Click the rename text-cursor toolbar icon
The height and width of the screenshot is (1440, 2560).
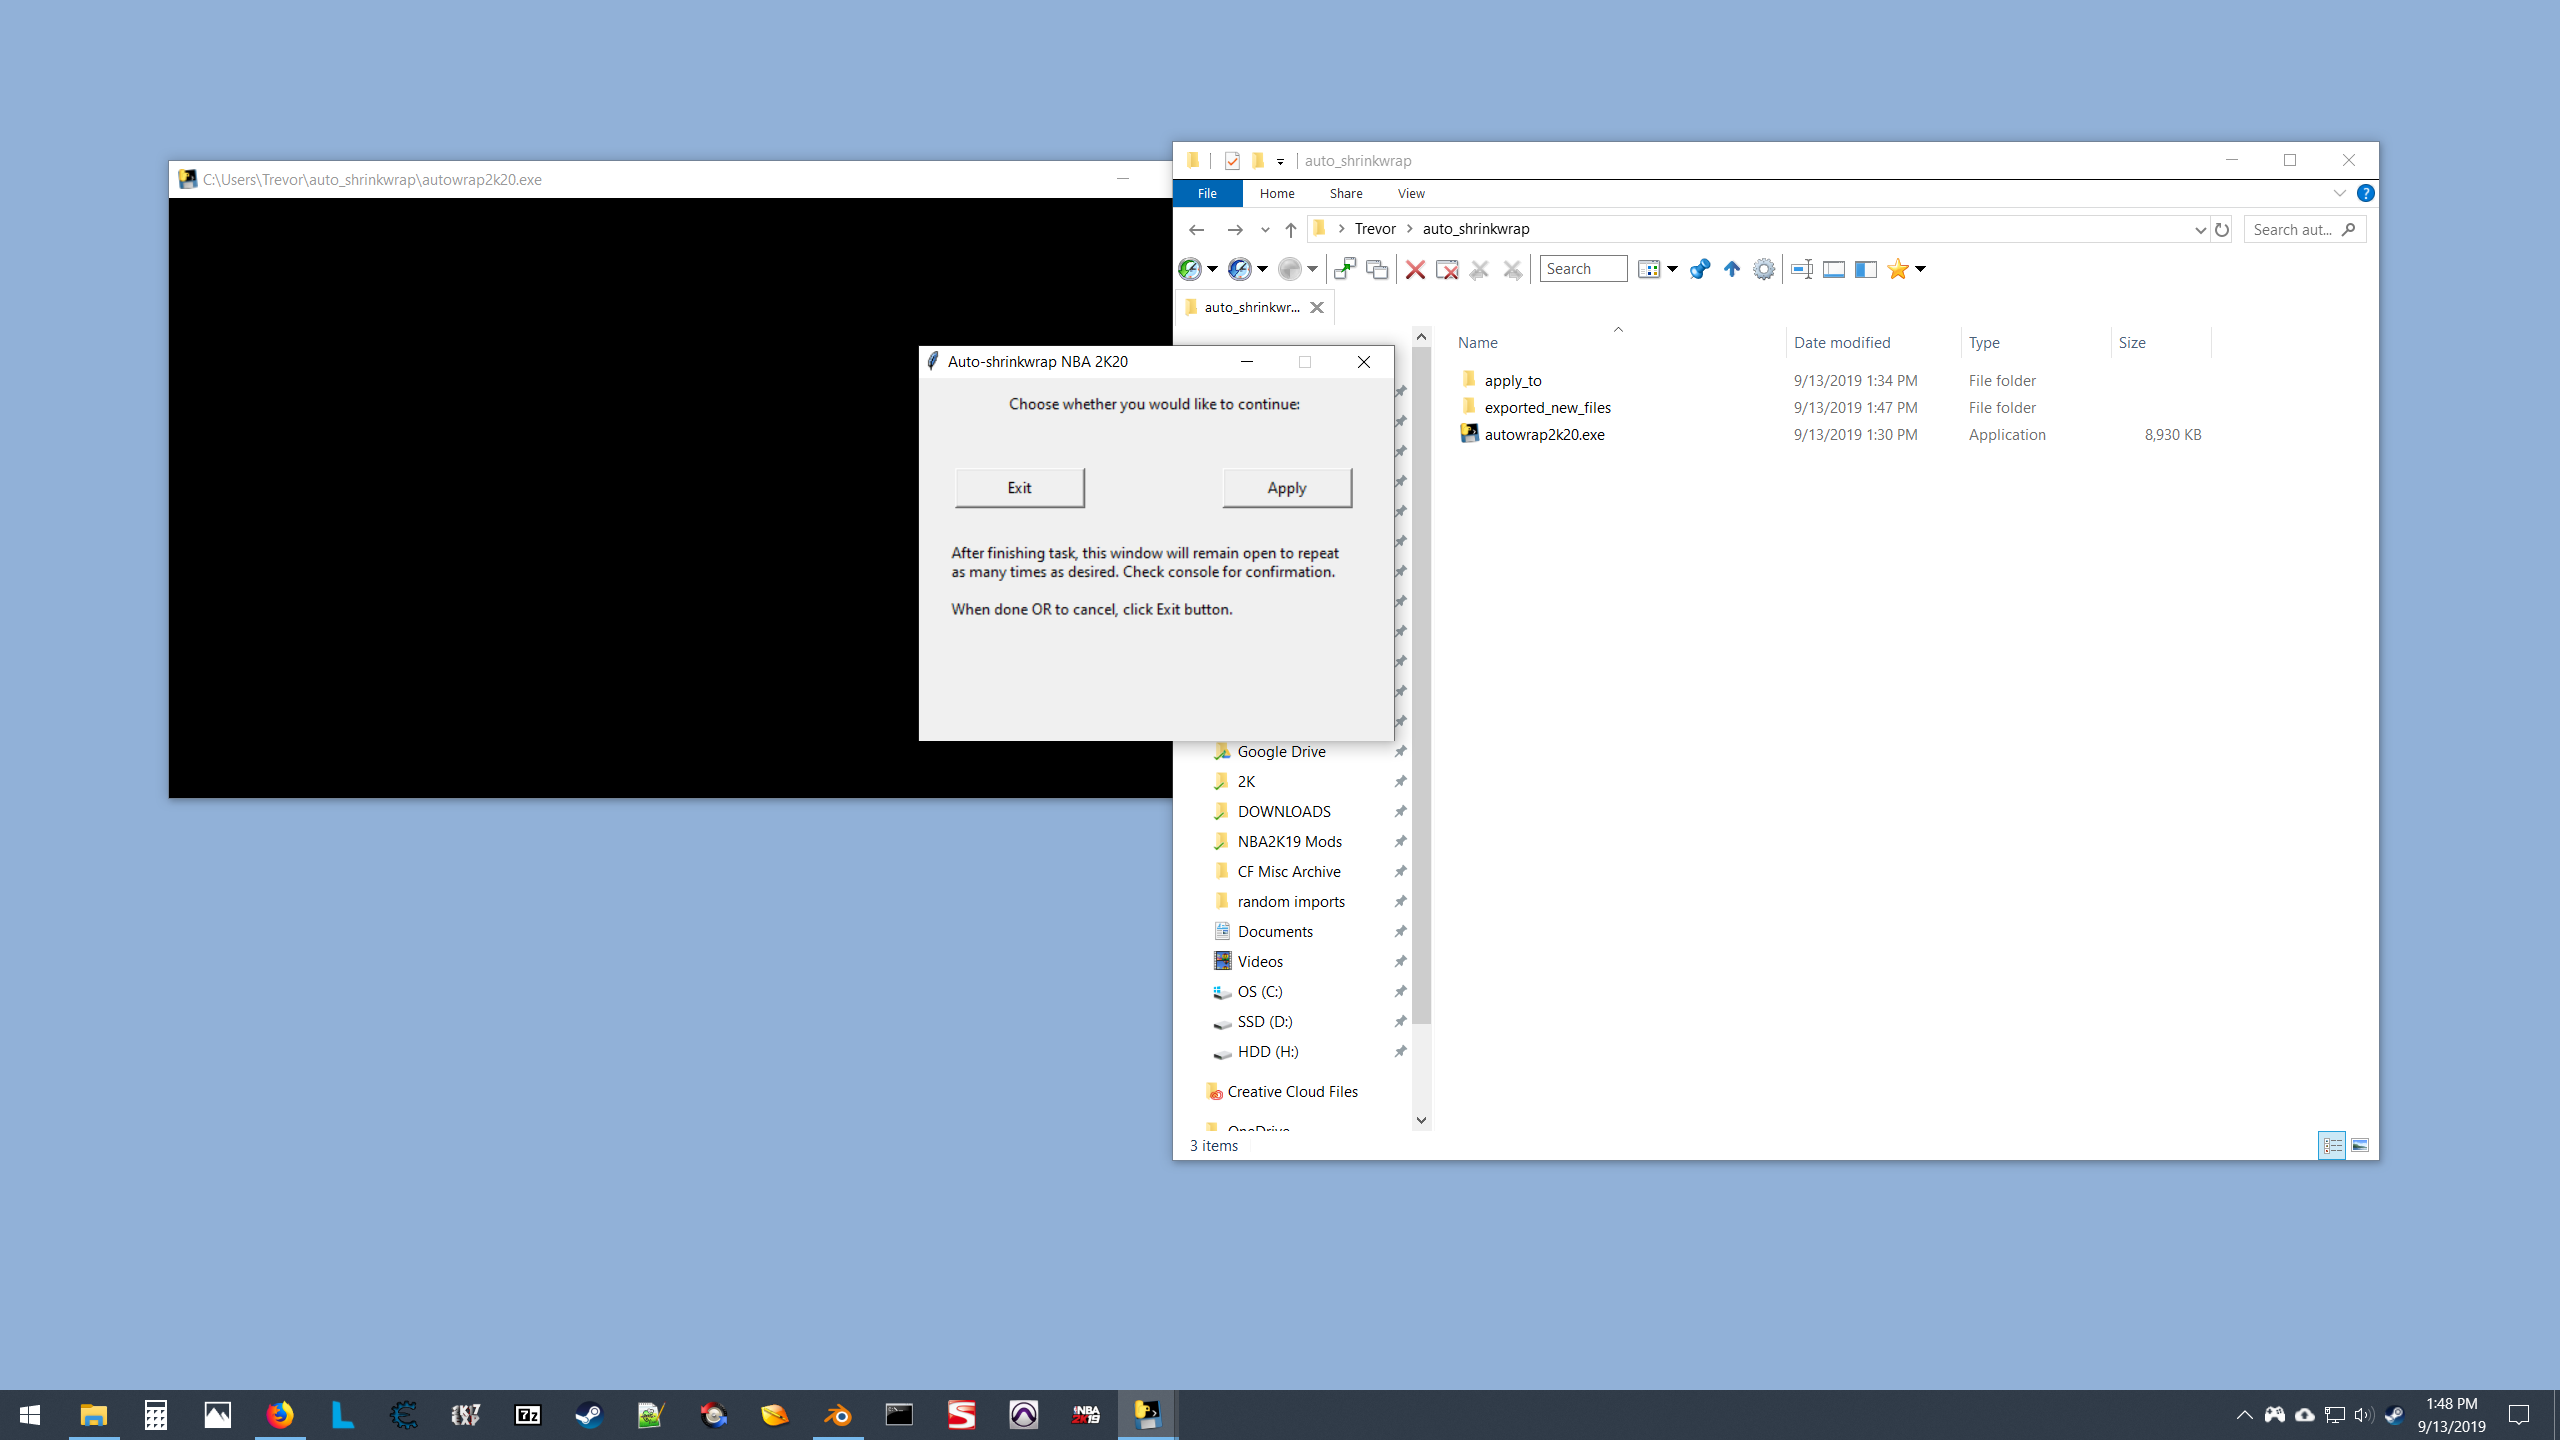pyautogui.click(x=1802, y=269)
